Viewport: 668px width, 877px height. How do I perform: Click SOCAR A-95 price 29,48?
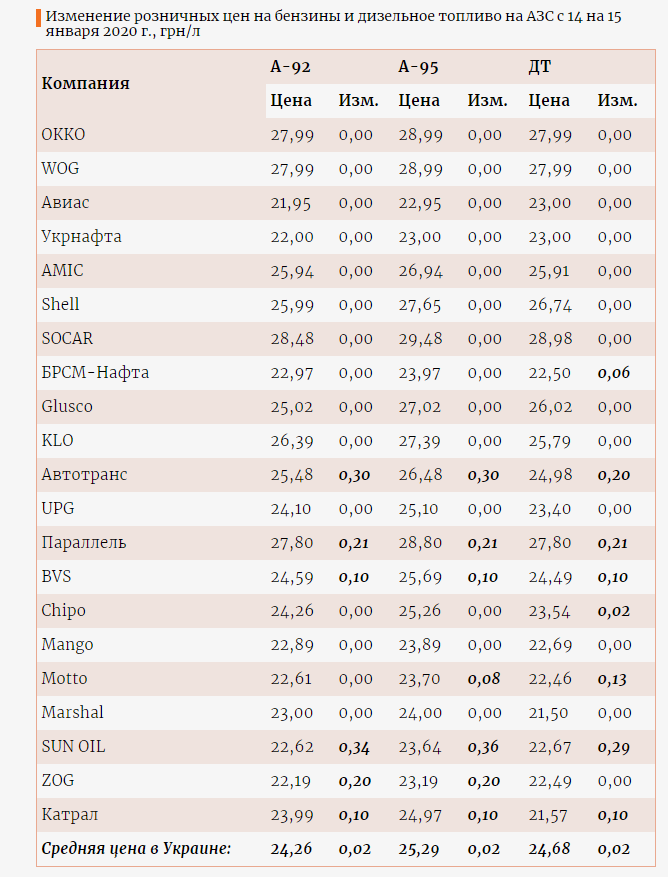point(421,339)
